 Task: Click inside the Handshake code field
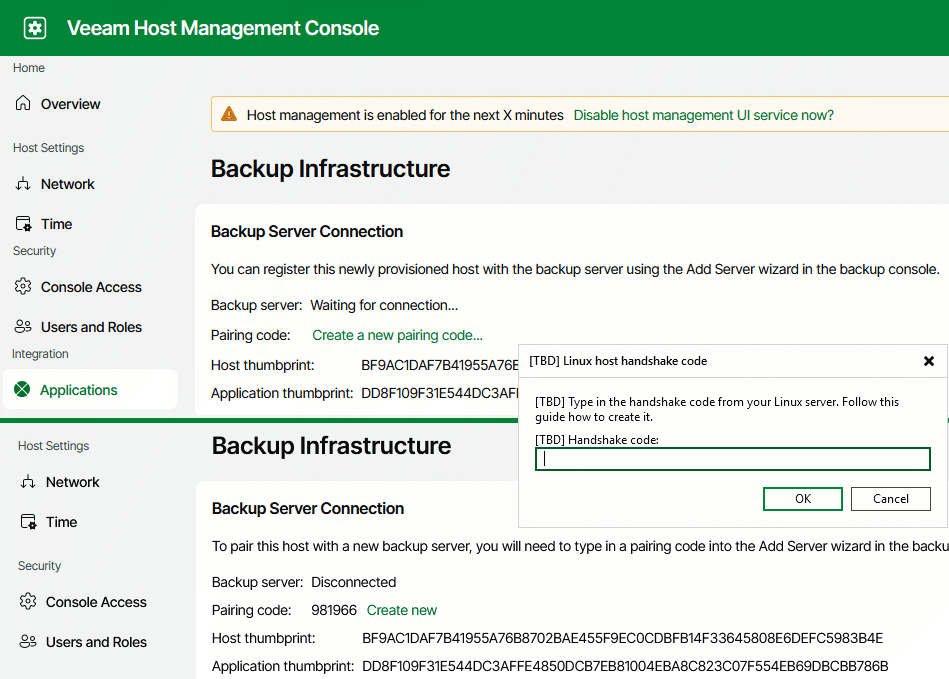coord(732,458)
